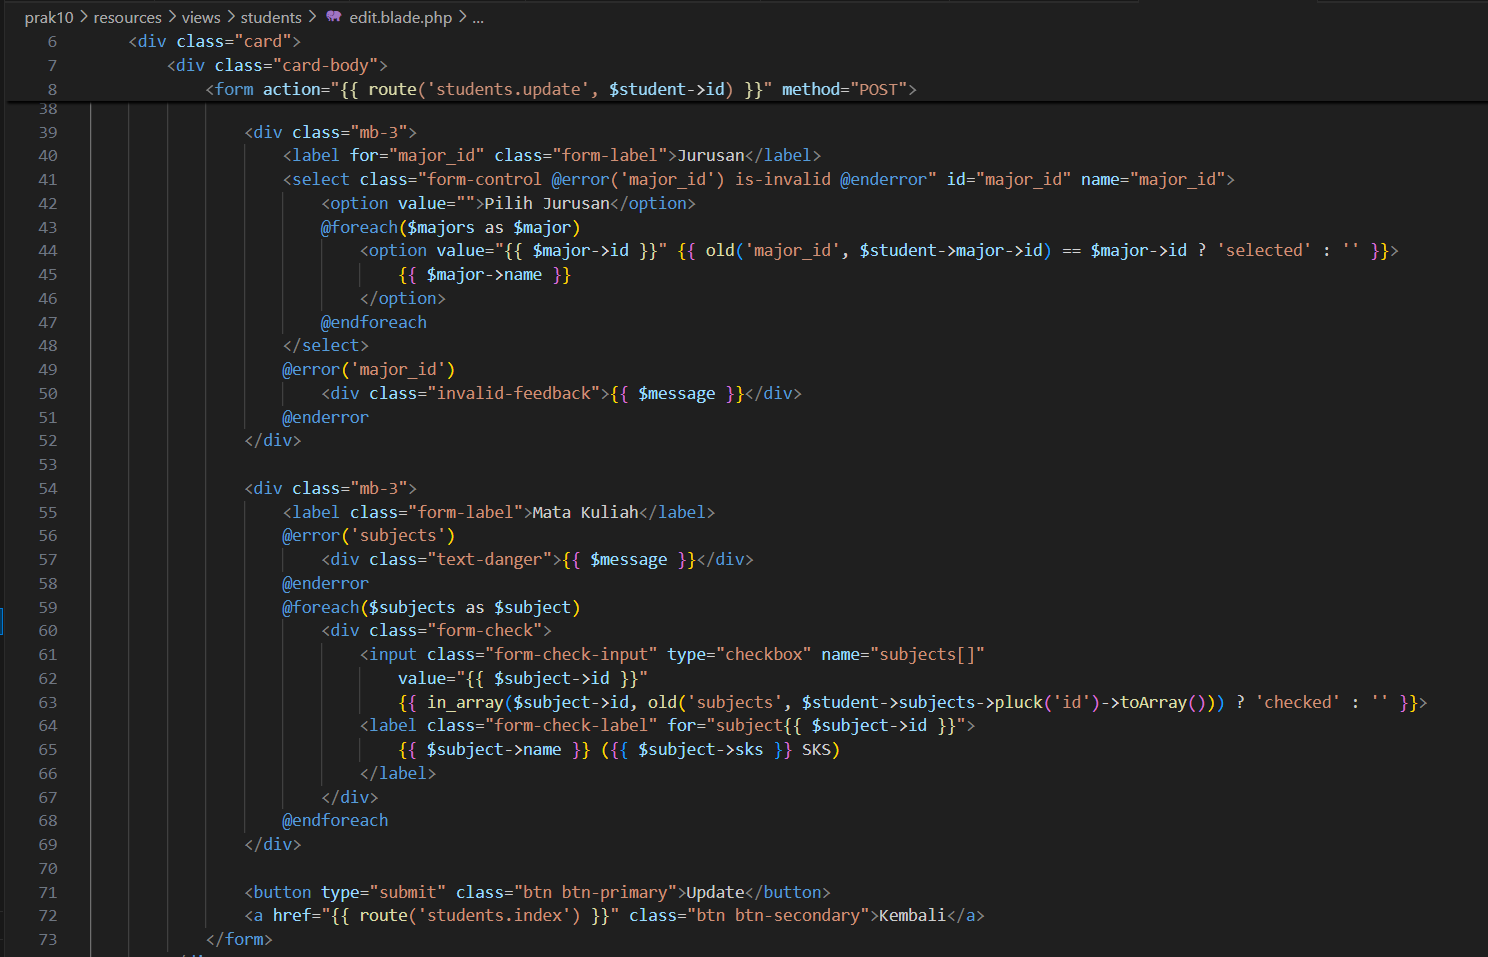
Task: Click the Update button text in code
Action: (715, 892)
